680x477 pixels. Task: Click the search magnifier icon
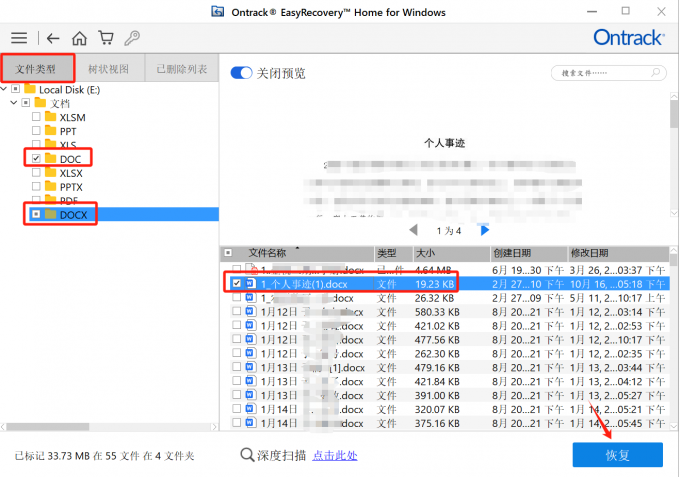[656, 72]
